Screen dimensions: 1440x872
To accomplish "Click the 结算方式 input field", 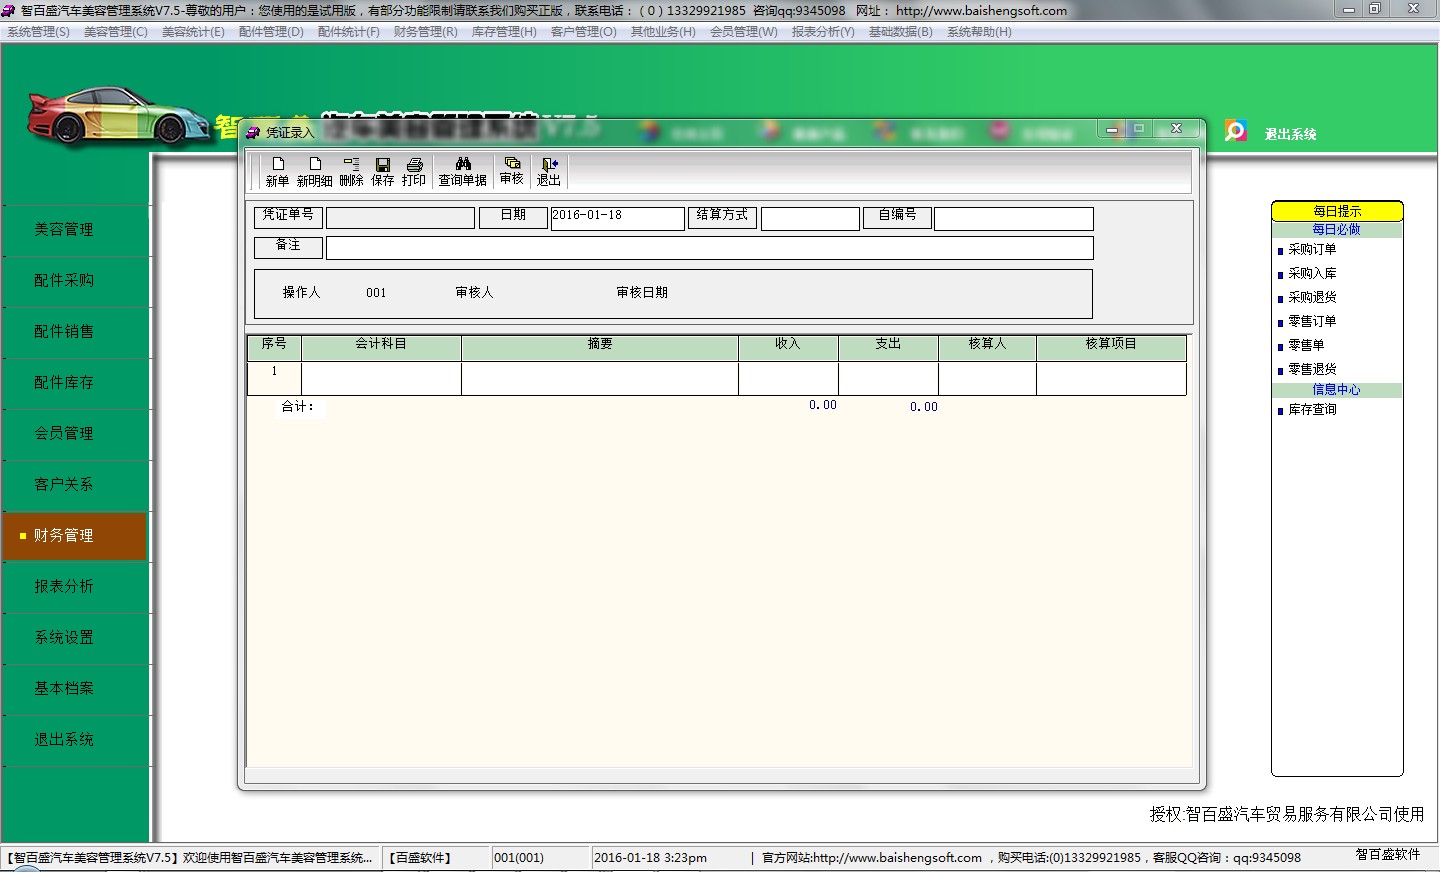I will pos(810,218).
